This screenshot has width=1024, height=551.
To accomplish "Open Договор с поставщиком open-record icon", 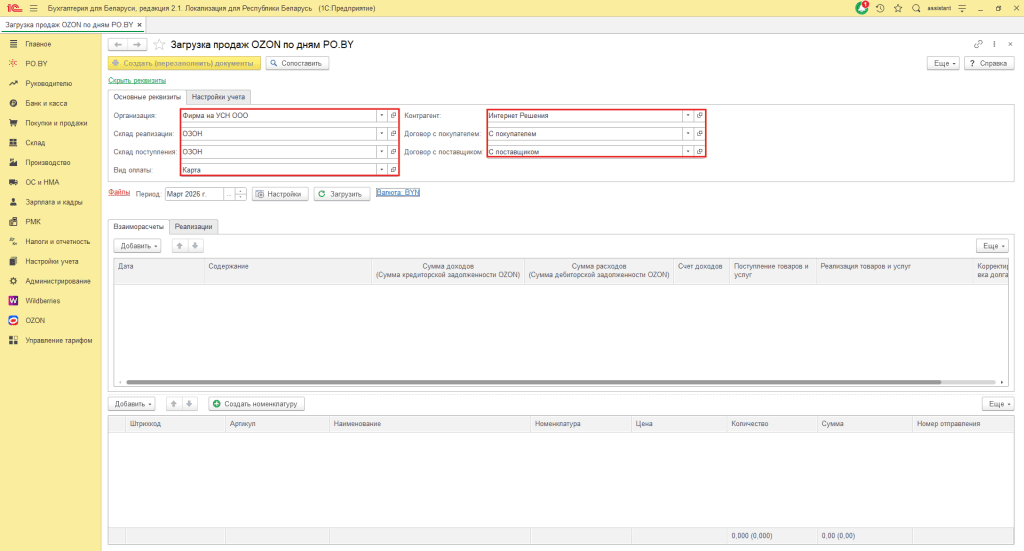I will tap(699, 151).
